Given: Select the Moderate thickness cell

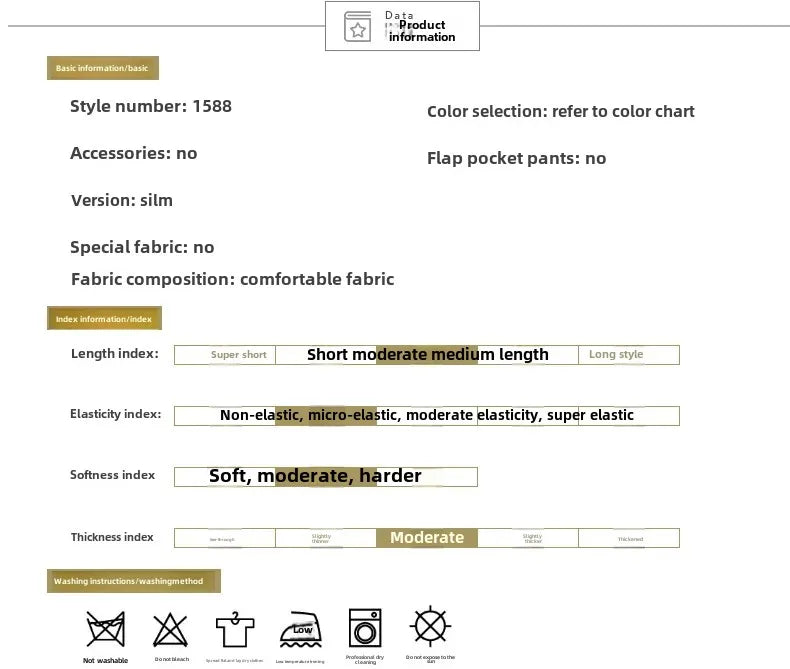Looking at the screenshot, I should [427, 538].
